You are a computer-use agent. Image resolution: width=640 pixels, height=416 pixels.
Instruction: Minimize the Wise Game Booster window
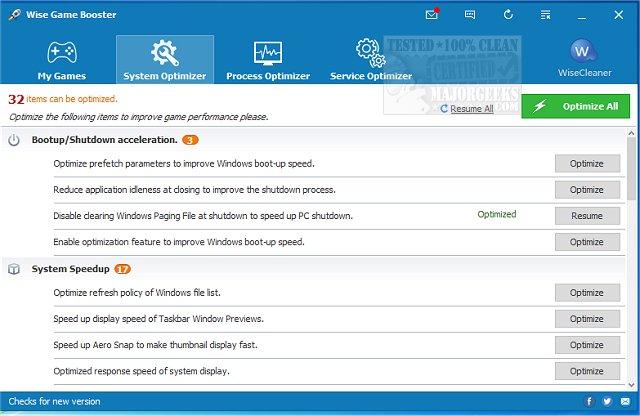click(582, 16)
